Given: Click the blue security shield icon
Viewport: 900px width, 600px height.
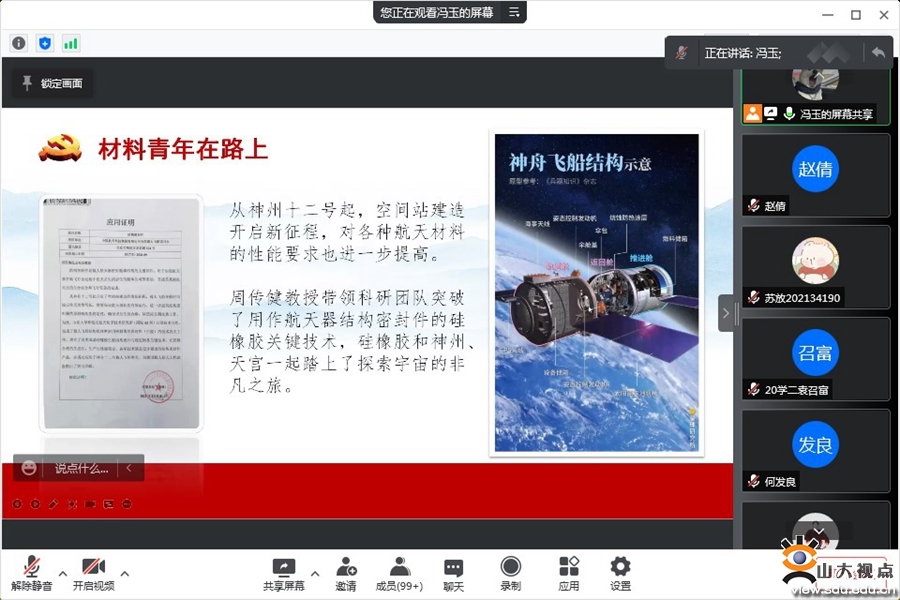Looking at the screenshot, I should click(44, 43).
